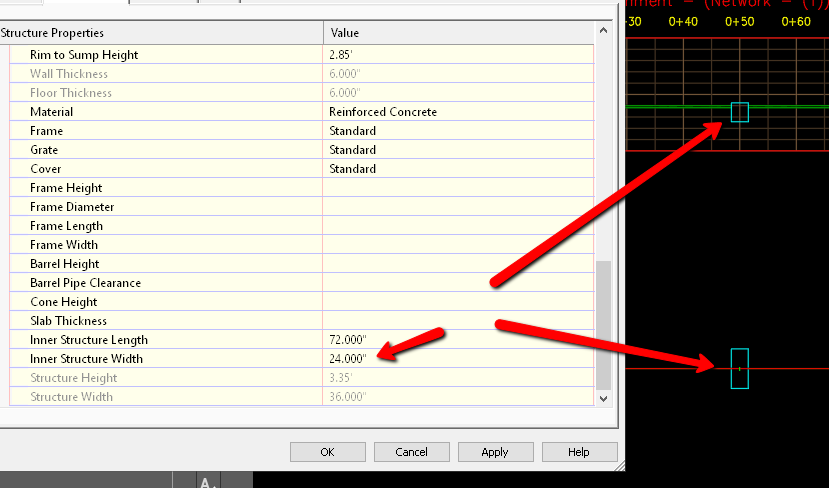The width and height of the screenshot is (829, 488).
Task: Select the Cover property label
Action: tap(45, 169)
